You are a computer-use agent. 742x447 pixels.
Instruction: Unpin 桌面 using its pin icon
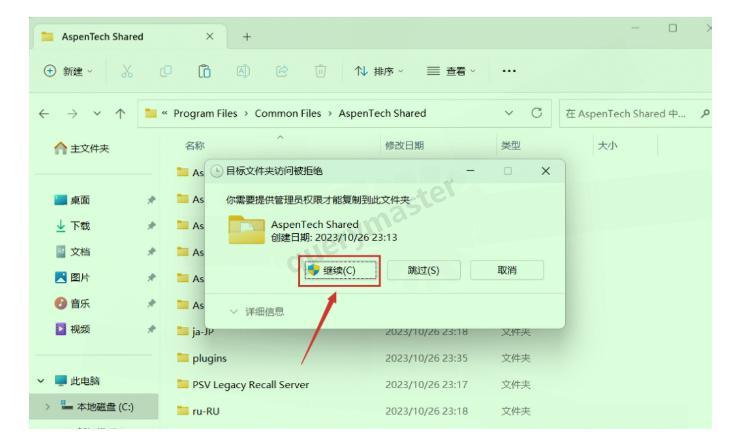[151, 200]
